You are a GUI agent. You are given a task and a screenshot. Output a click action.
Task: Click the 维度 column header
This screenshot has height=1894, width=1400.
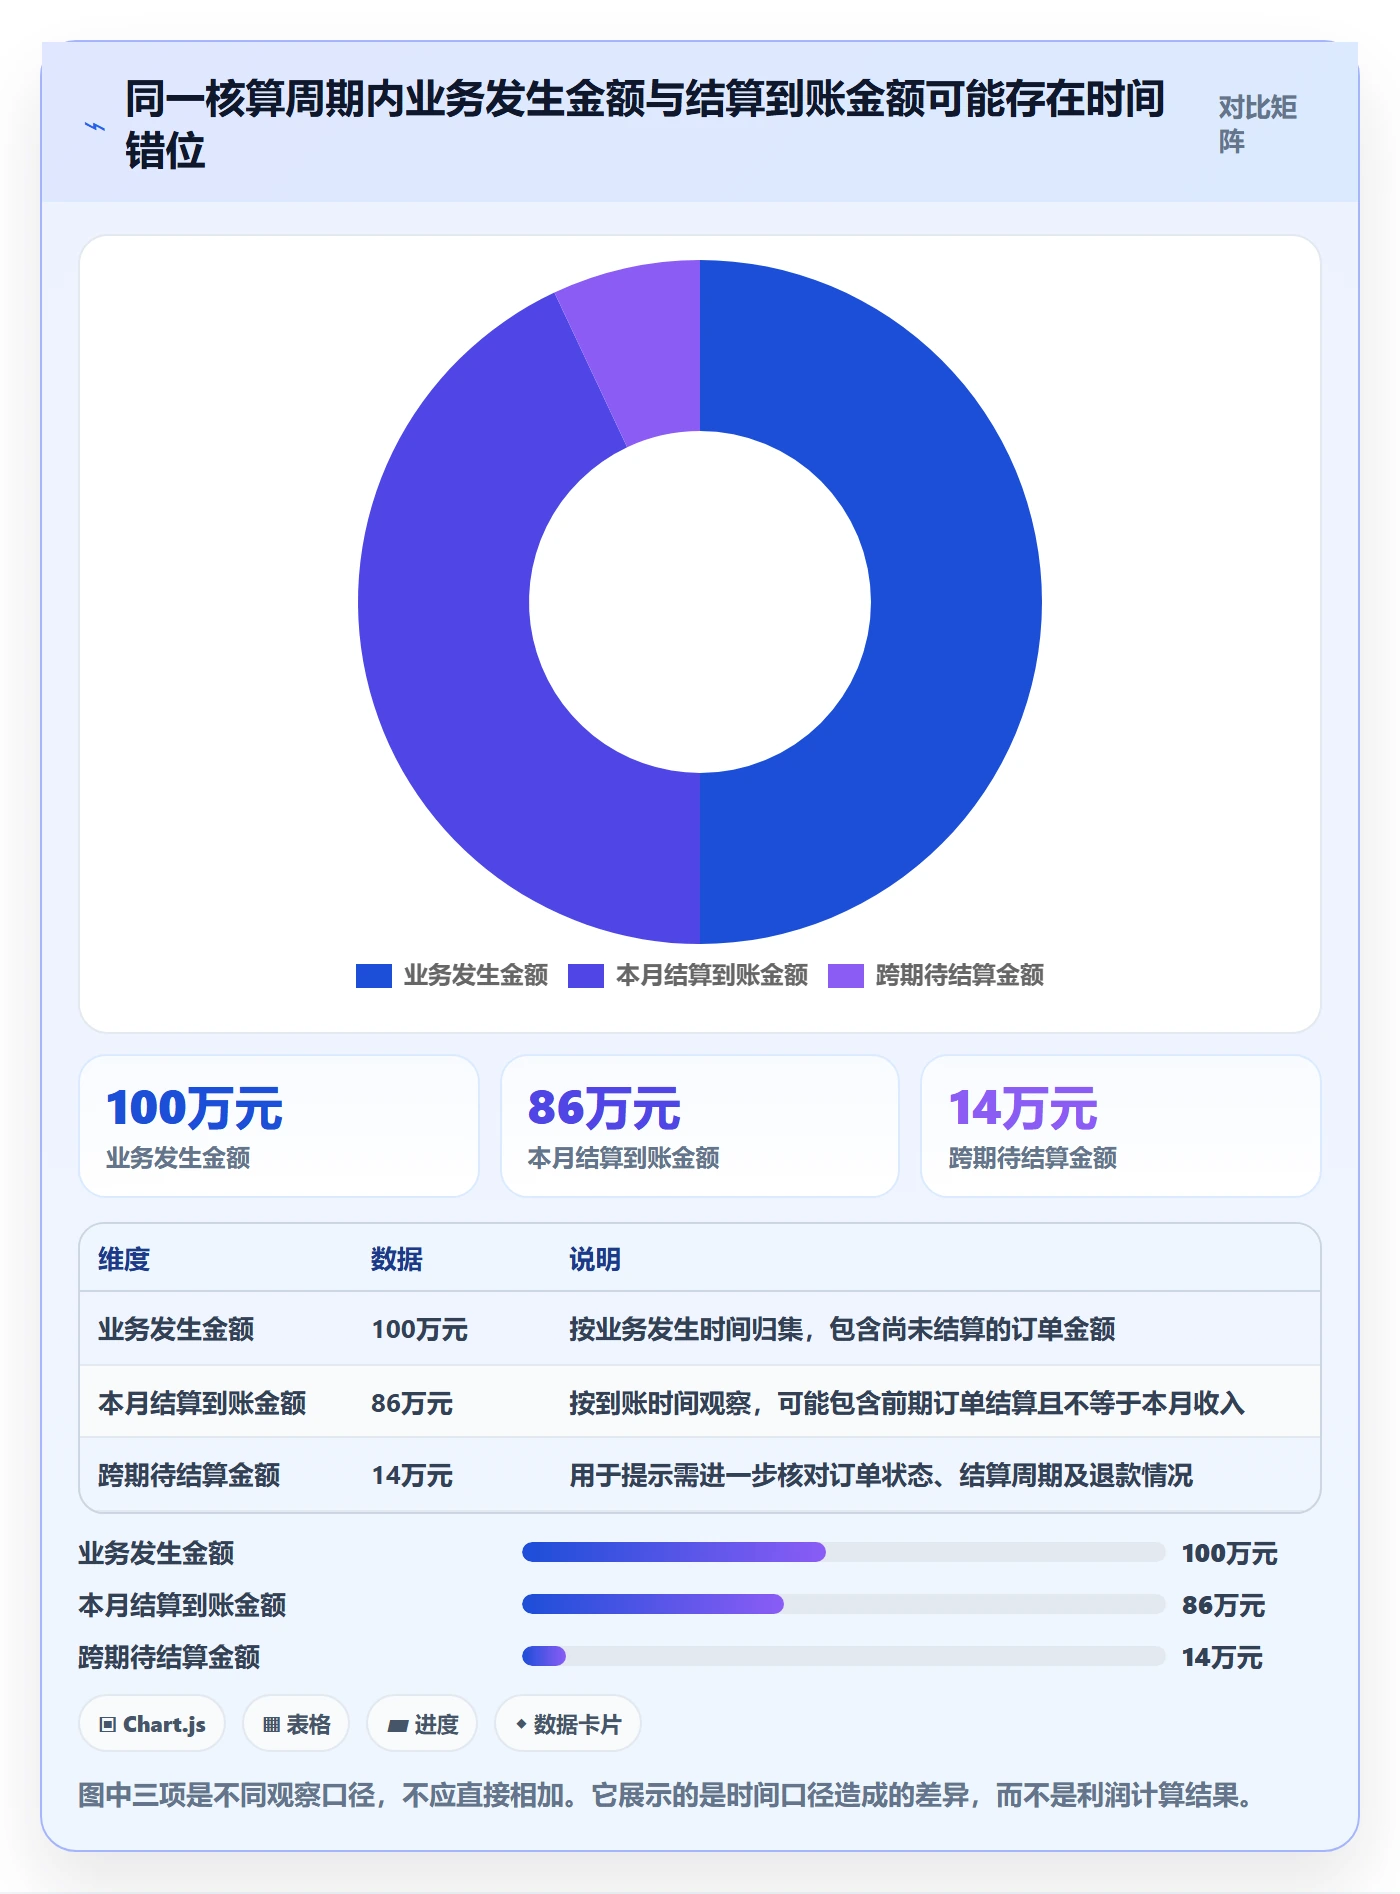pyautogui.click(x=124, y=1259)
